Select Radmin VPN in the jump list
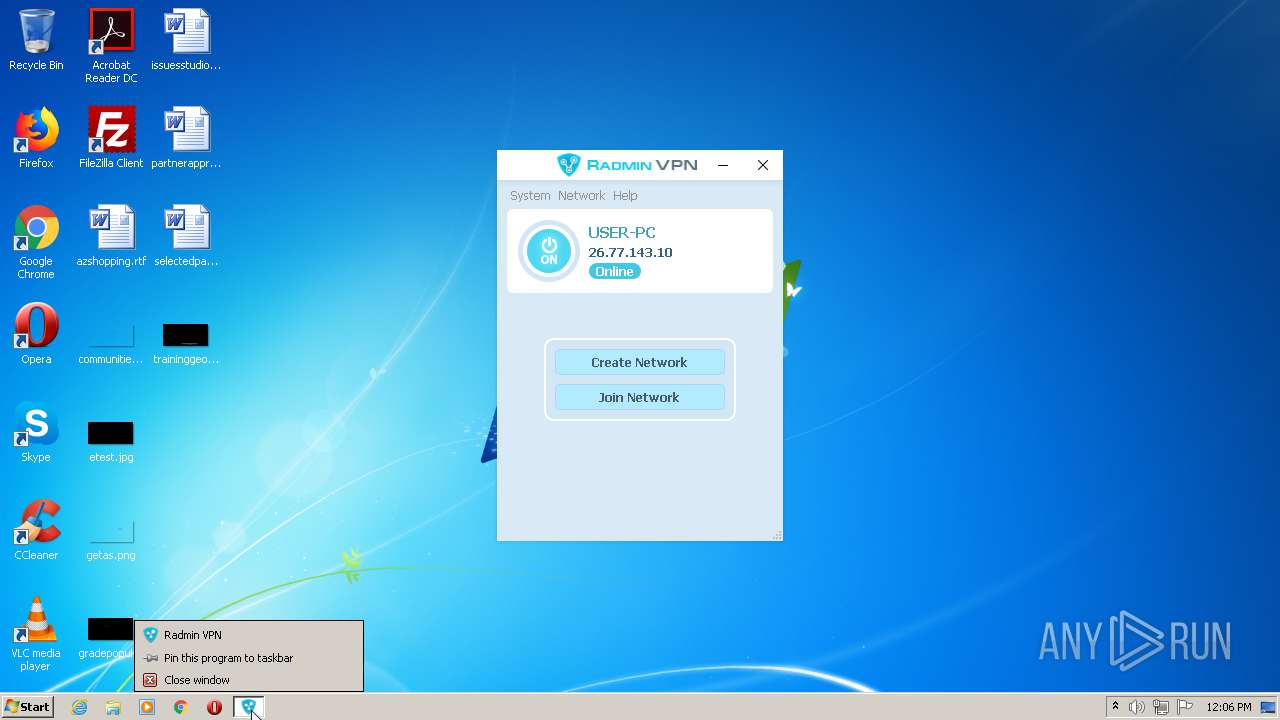The image size is (1280, 720). pyautogui.click(x=249, y=634)
